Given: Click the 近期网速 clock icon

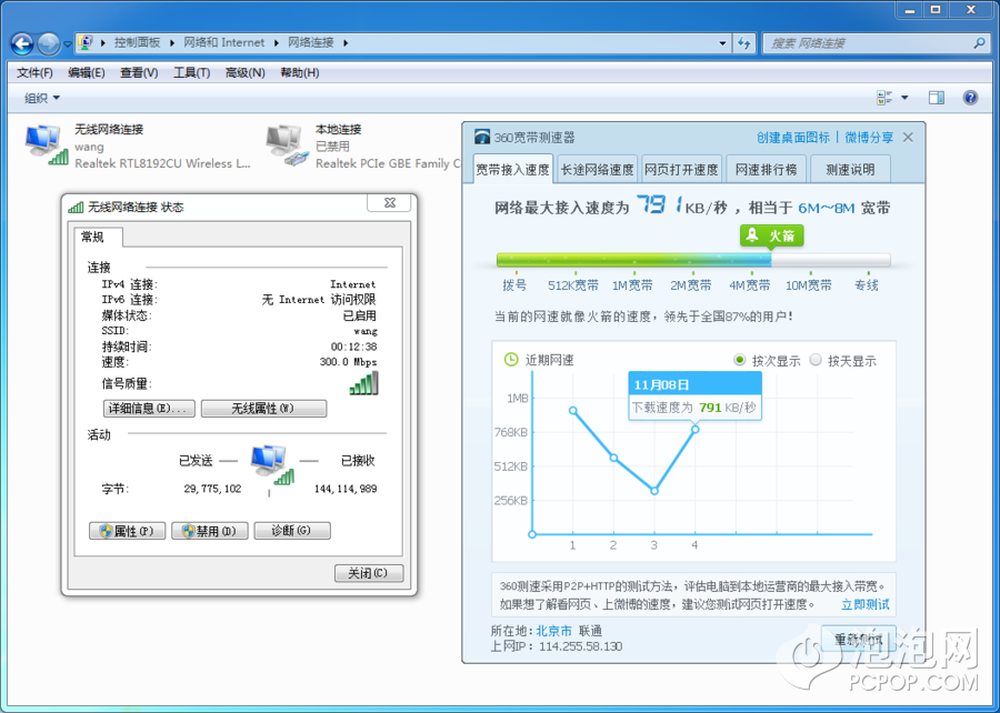Looking at the screenshot, I should click(x=511, y=360).
